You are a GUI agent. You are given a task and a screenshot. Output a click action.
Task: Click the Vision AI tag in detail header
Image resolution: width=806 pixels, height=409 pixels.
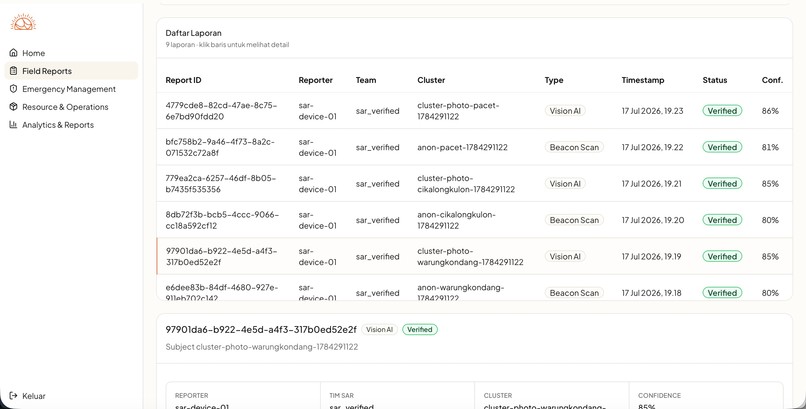(379, 330)
